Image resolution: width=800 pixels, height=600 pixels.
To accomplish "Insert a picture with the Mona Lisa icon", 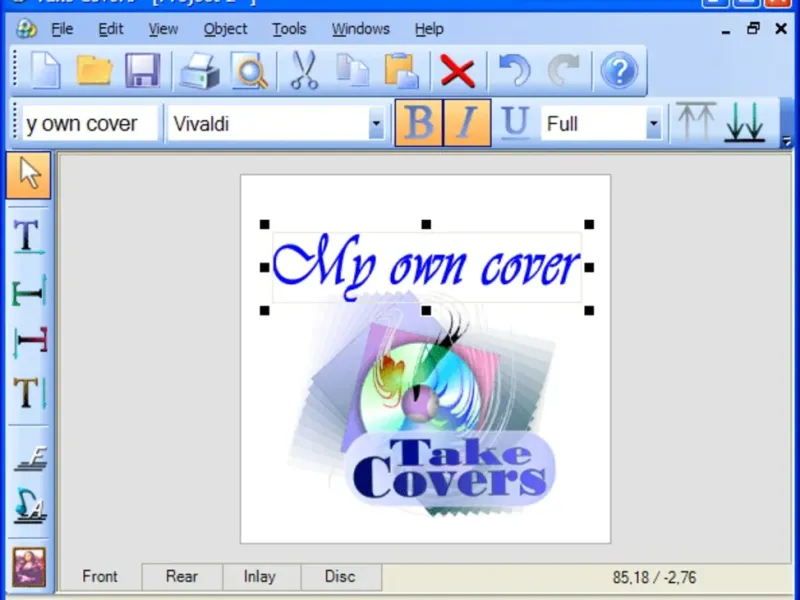I will [x=29, y=567].
